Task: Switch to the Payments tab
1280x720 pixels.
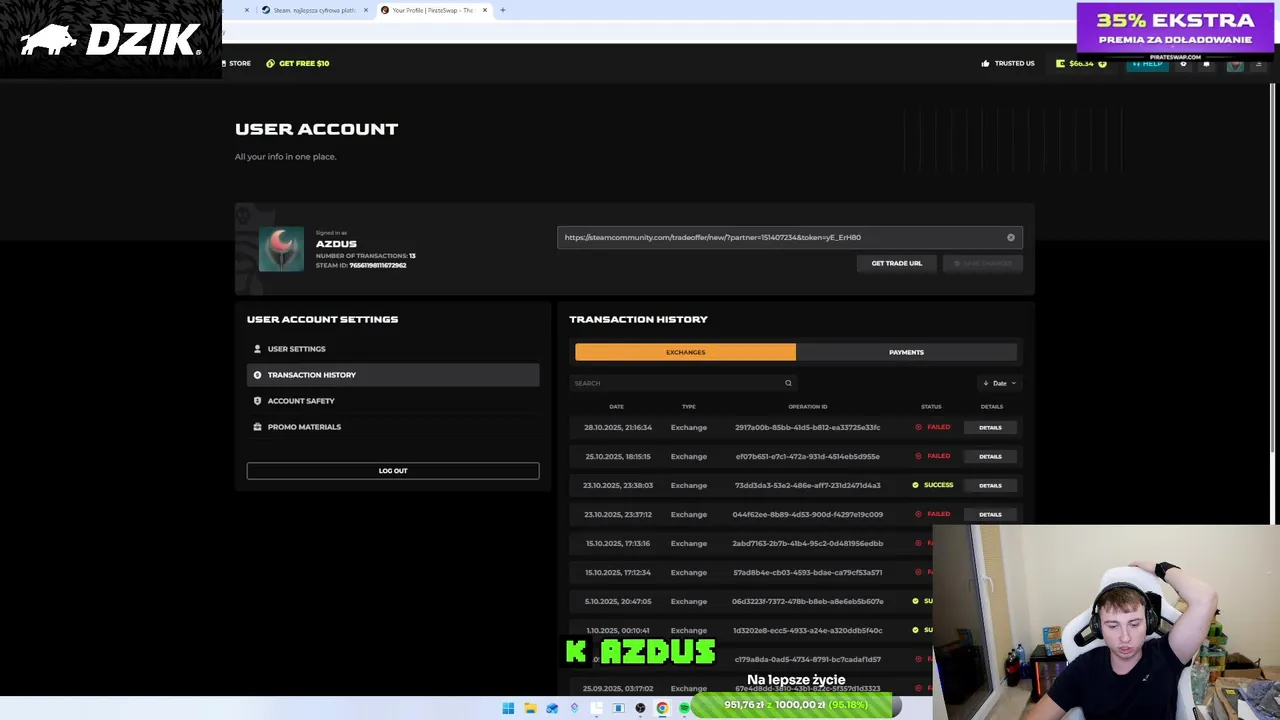Action: click(906, 352)
